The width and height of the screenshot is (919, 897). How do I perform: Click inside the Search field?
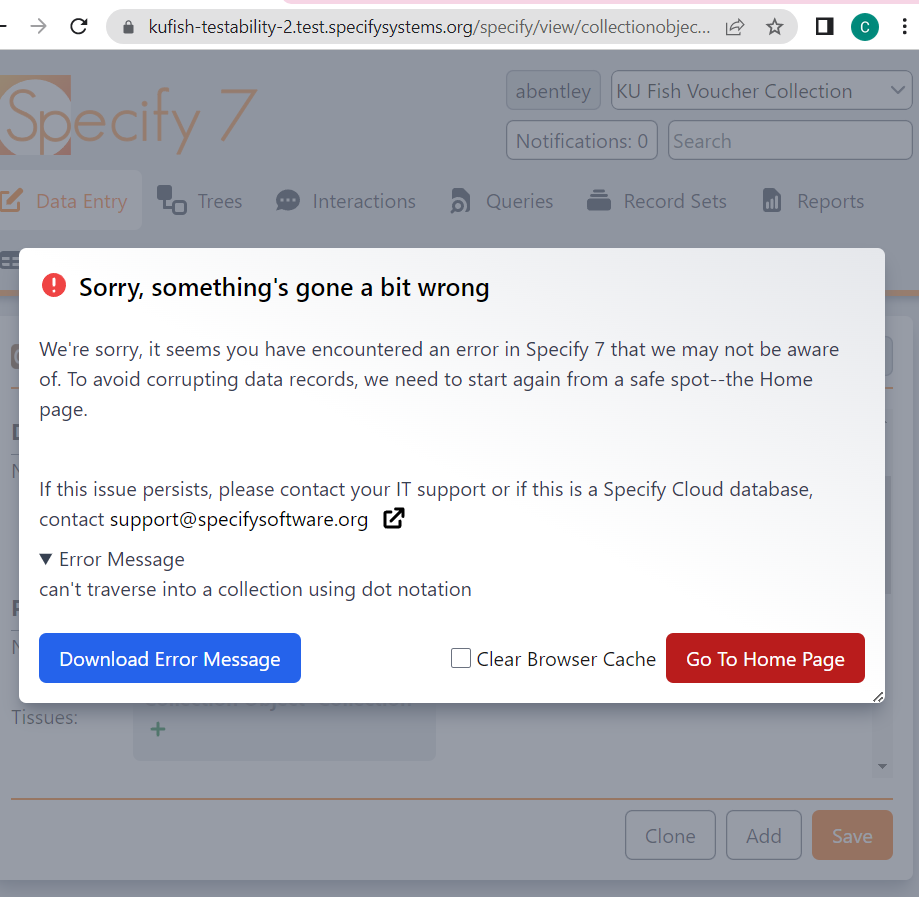click(x=789, y=140)
